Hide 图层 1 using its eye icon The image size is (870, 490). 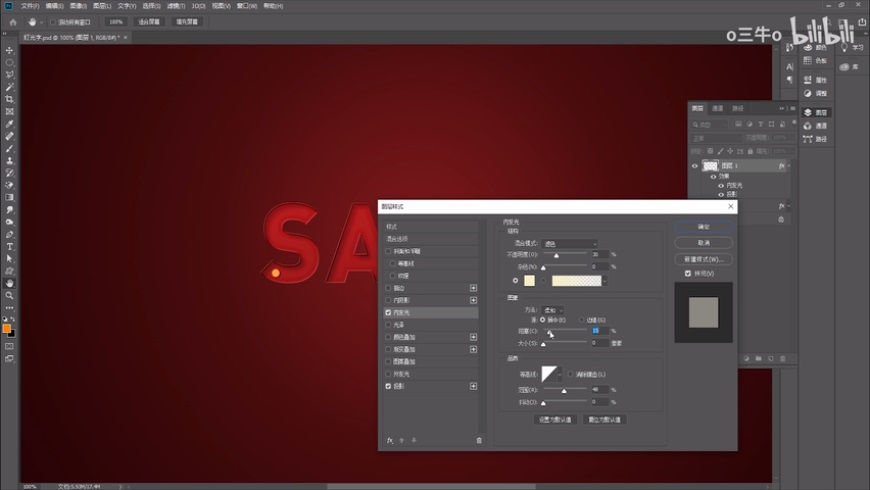coord(695,166)
